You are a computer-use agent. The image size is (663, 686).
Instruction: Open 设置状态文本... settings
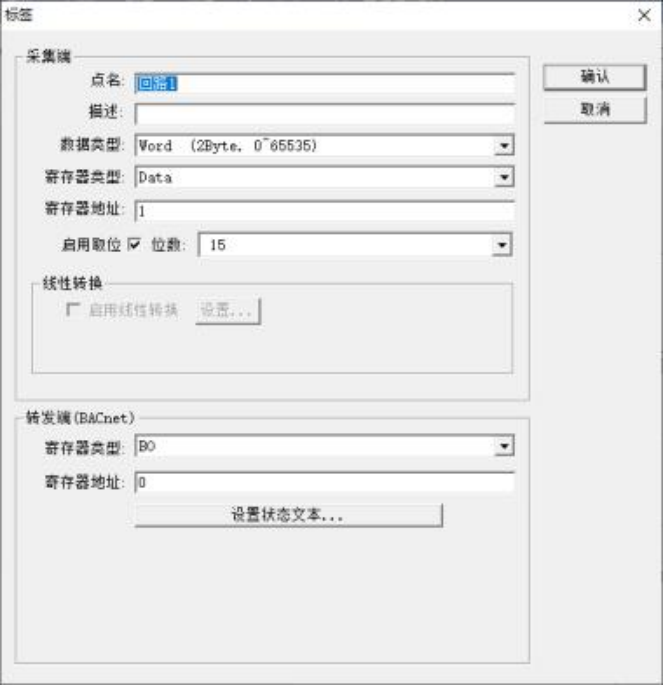288,515
